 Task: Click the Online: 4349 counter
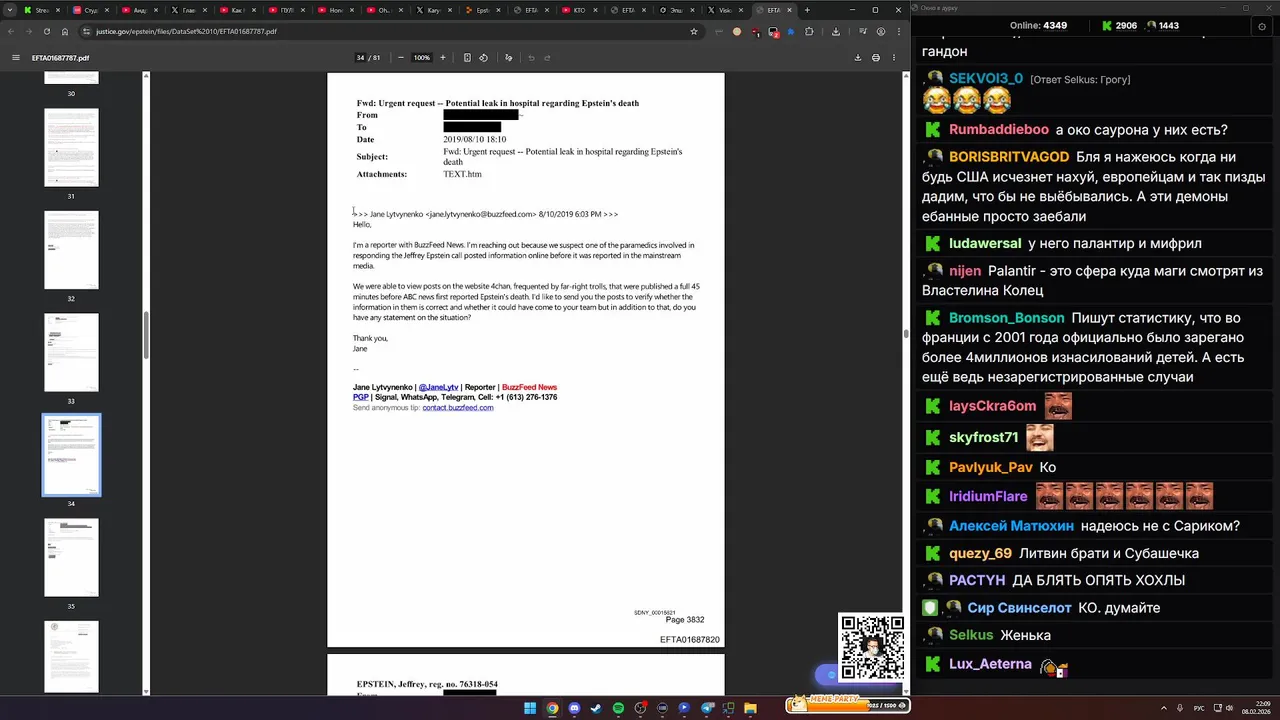coord(1038,25)
